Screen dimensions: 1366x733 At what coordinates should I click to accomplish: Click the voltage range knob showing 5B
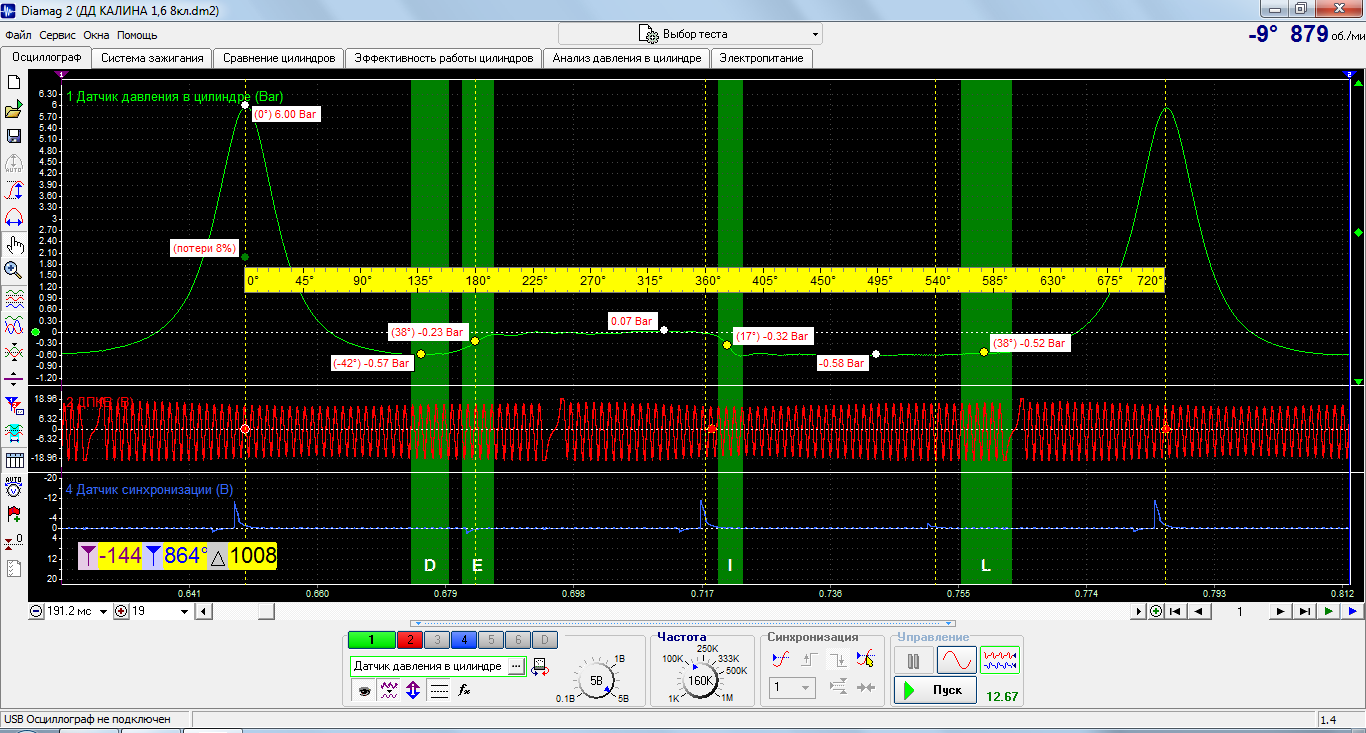[597, 680]
